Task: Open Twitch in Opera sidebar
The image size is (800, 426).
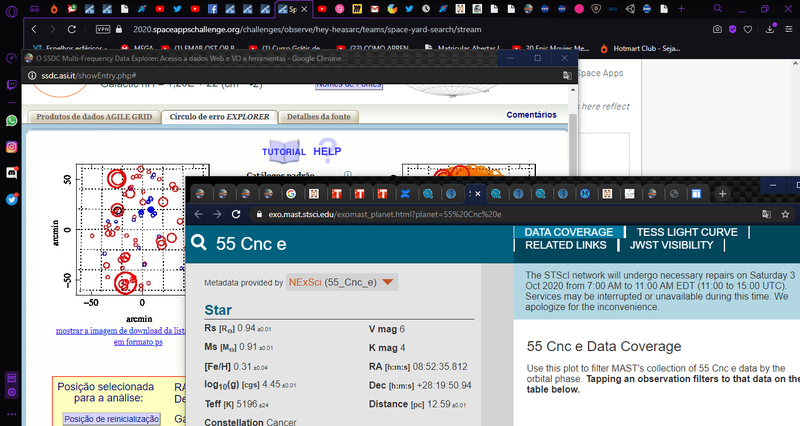Action: 11,84
